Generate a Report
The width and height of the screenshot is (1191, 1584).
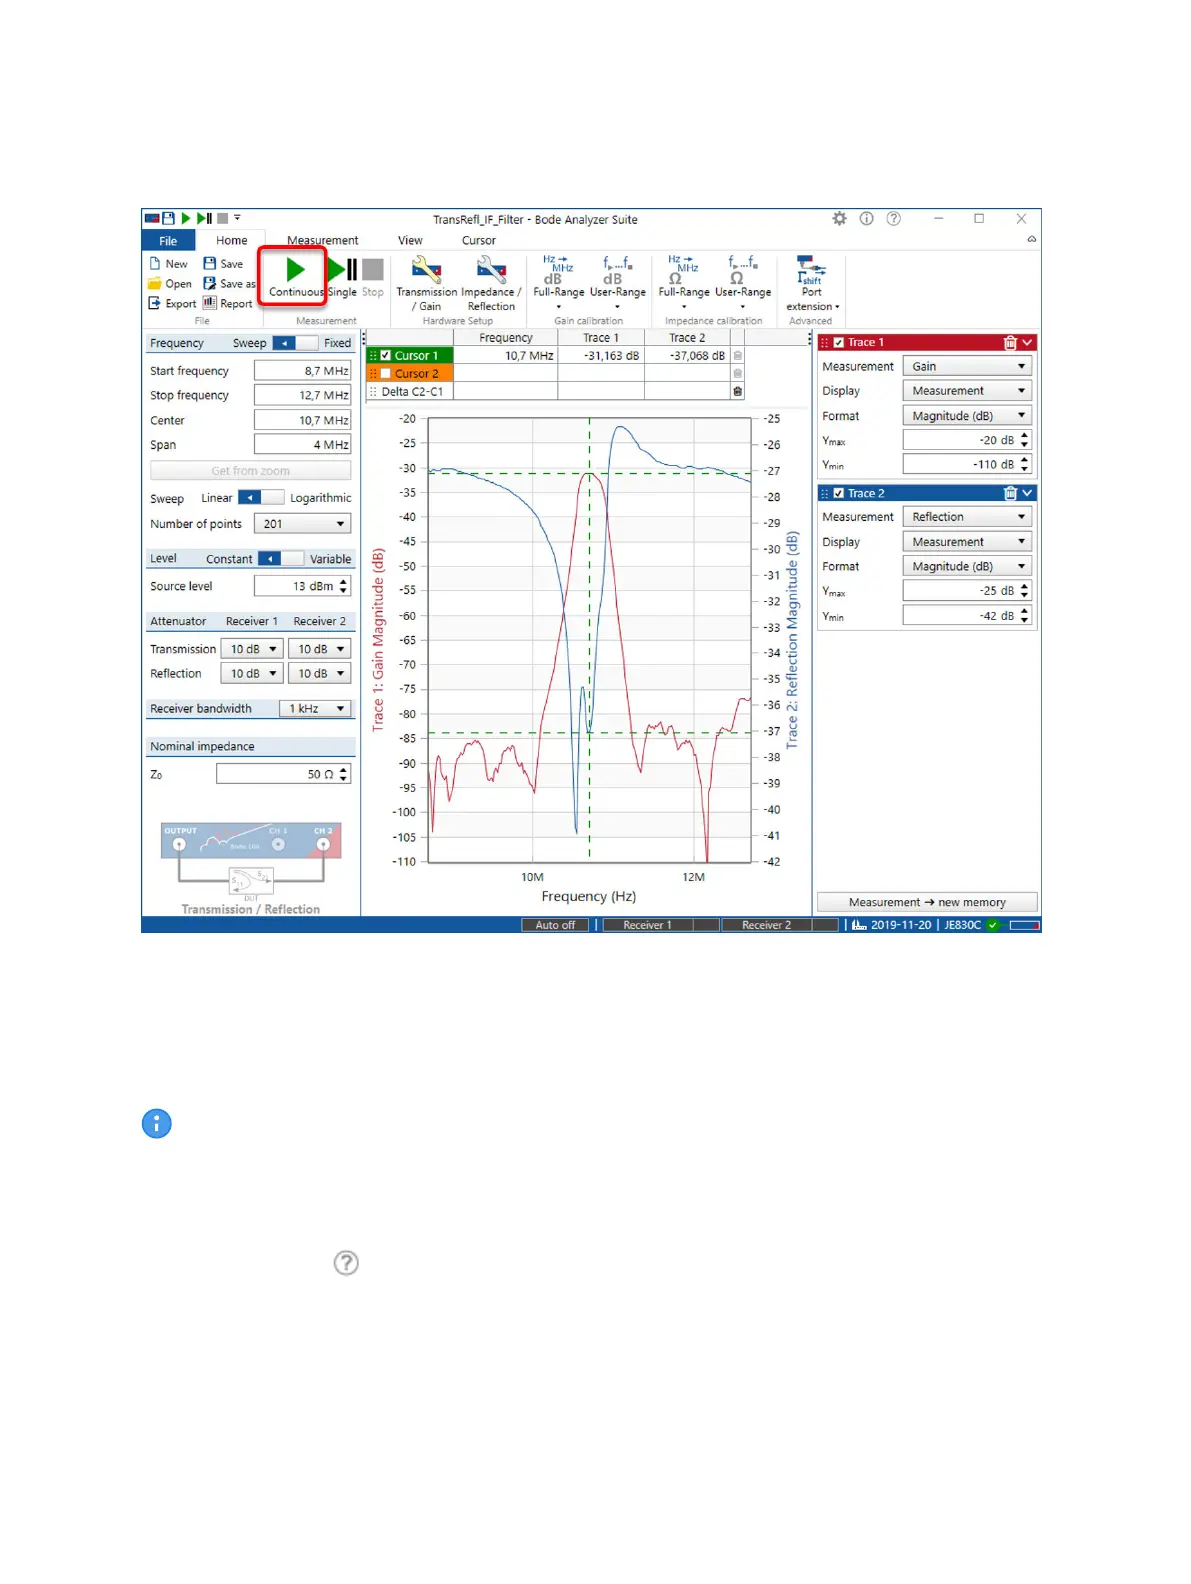227,304
